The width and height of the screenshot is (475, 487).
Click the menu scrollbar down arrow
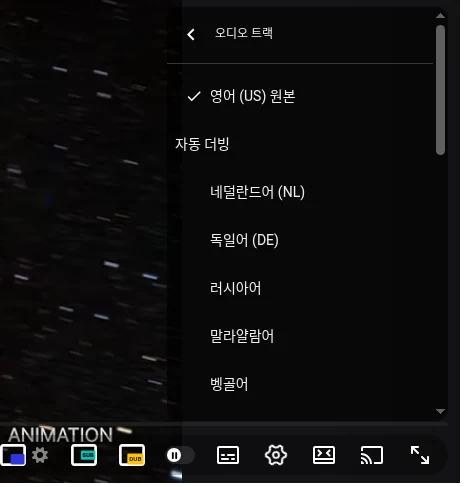[x=440, y=411]
